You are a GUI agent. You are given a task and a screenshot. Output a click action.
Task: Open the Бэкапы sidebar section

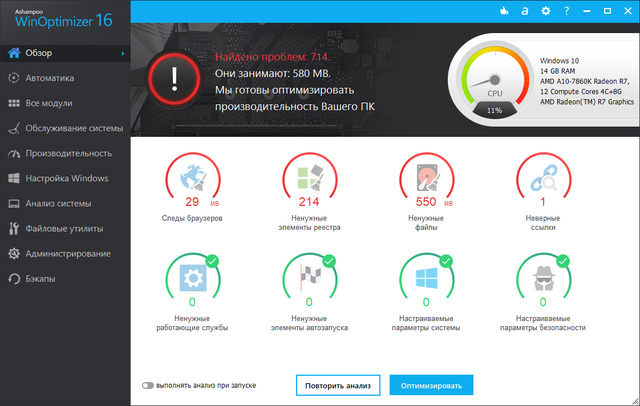(x=41, y=277)
